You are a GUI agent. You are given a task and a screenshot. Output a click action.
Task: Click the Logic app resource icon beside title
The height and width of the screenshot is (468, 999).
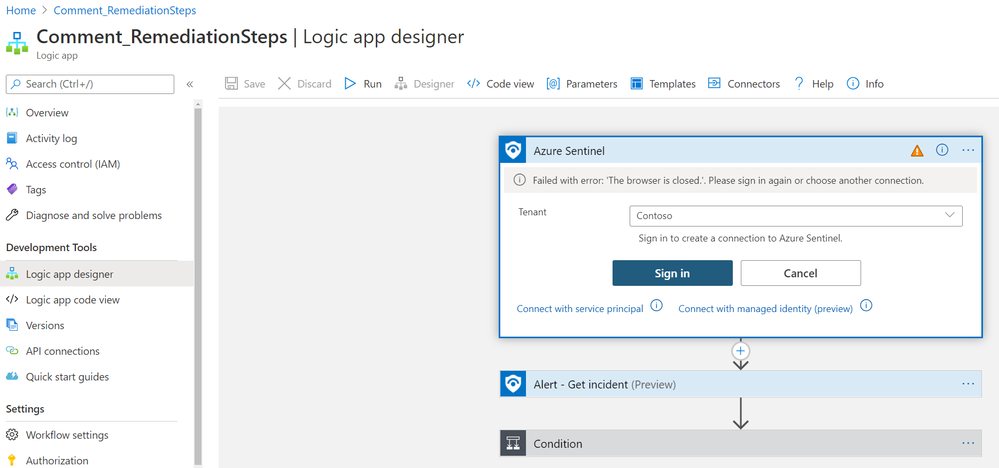pos(17,43)
